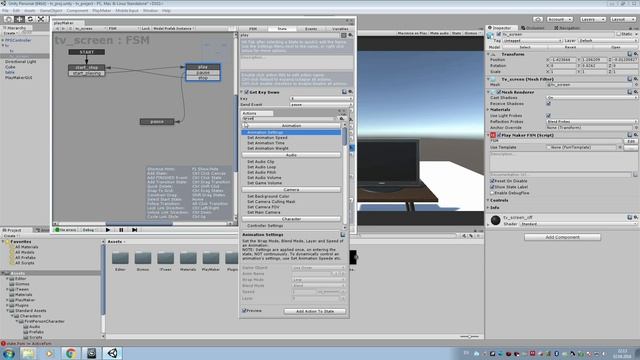Open Chrome from the taskbar
Viewport: 640px width, 360px height.
(71, 353)
